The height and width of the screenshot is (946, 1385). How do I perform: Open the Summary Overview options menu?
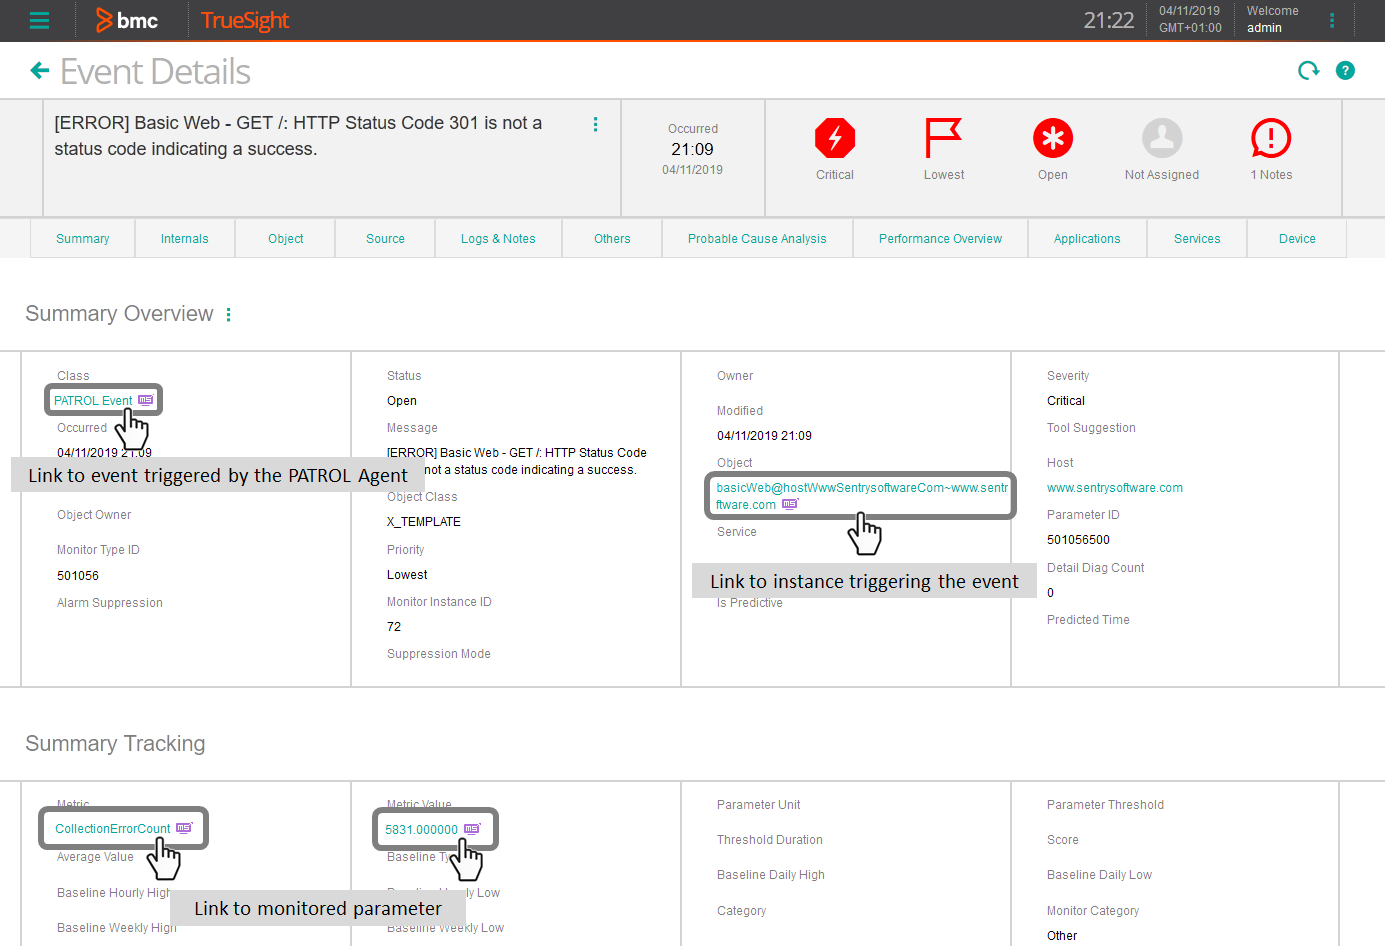coord(228,313)
